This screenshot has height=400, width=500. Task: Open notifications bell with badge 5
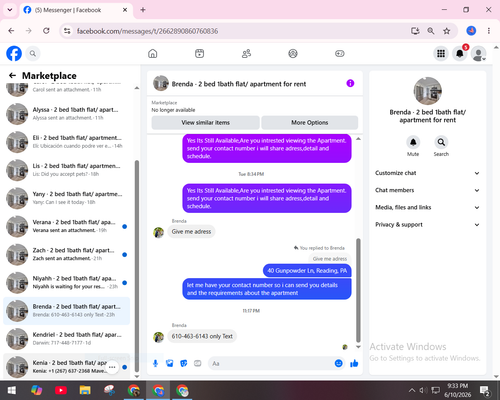460,53
